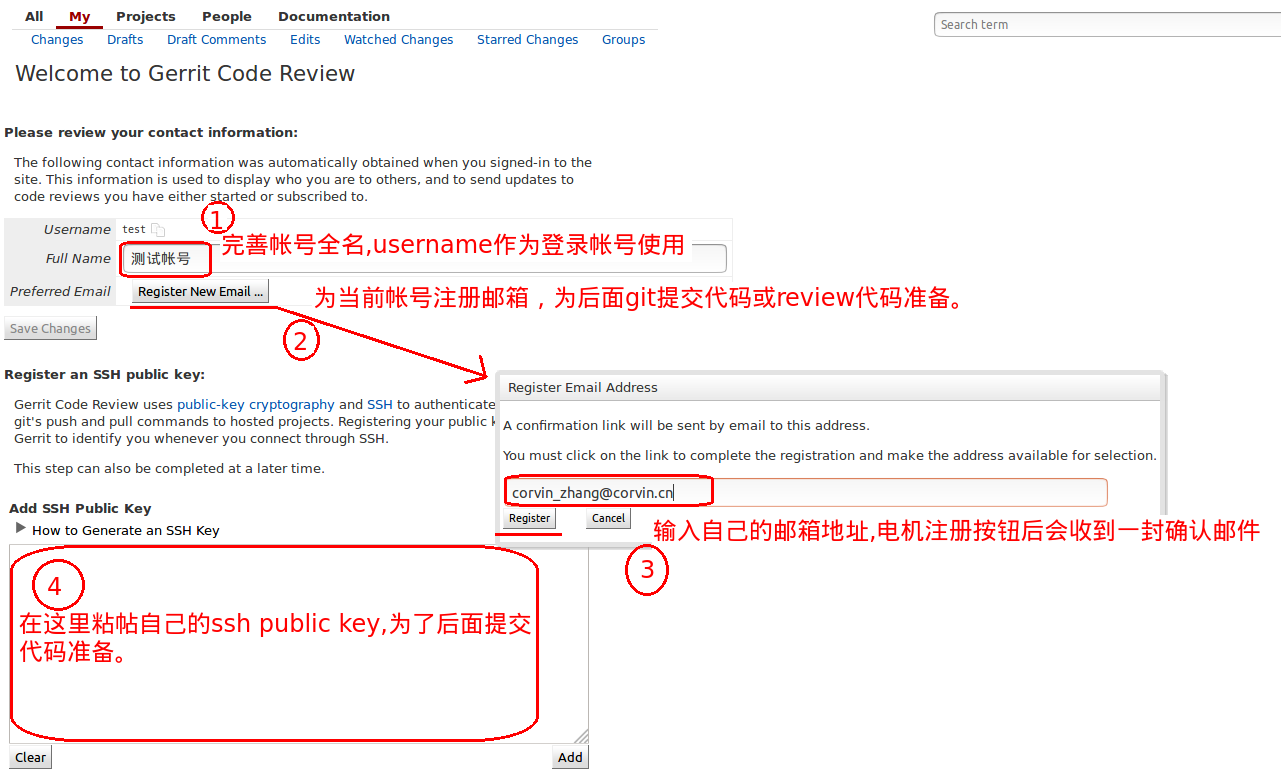Select the My top menu
This screenshot has height=778, width=1281.
pos(80,16)
